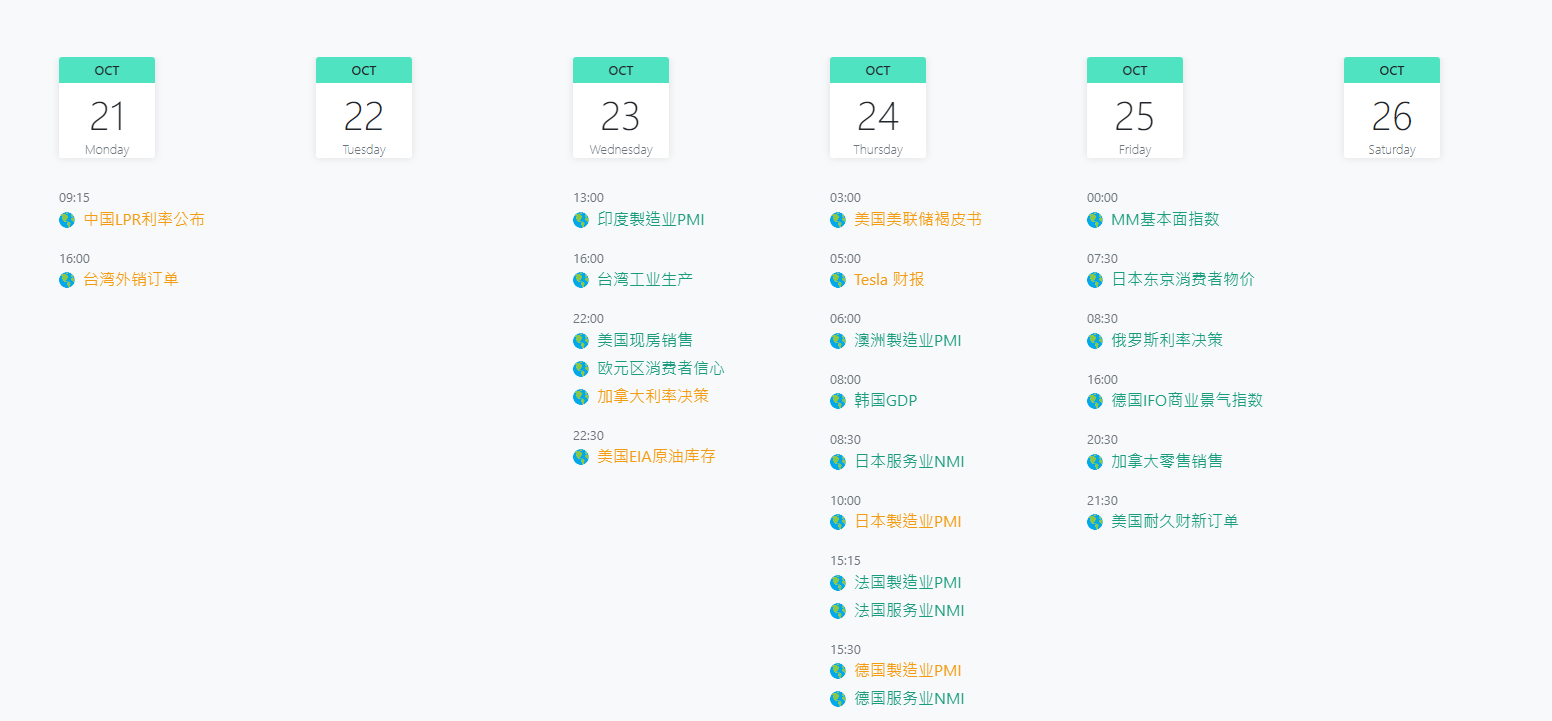The width and height of the screenshot is (1552, 721).
Task: Click globe icon beside 加拿大零售销售
Action: click(x=1095, y=462)
